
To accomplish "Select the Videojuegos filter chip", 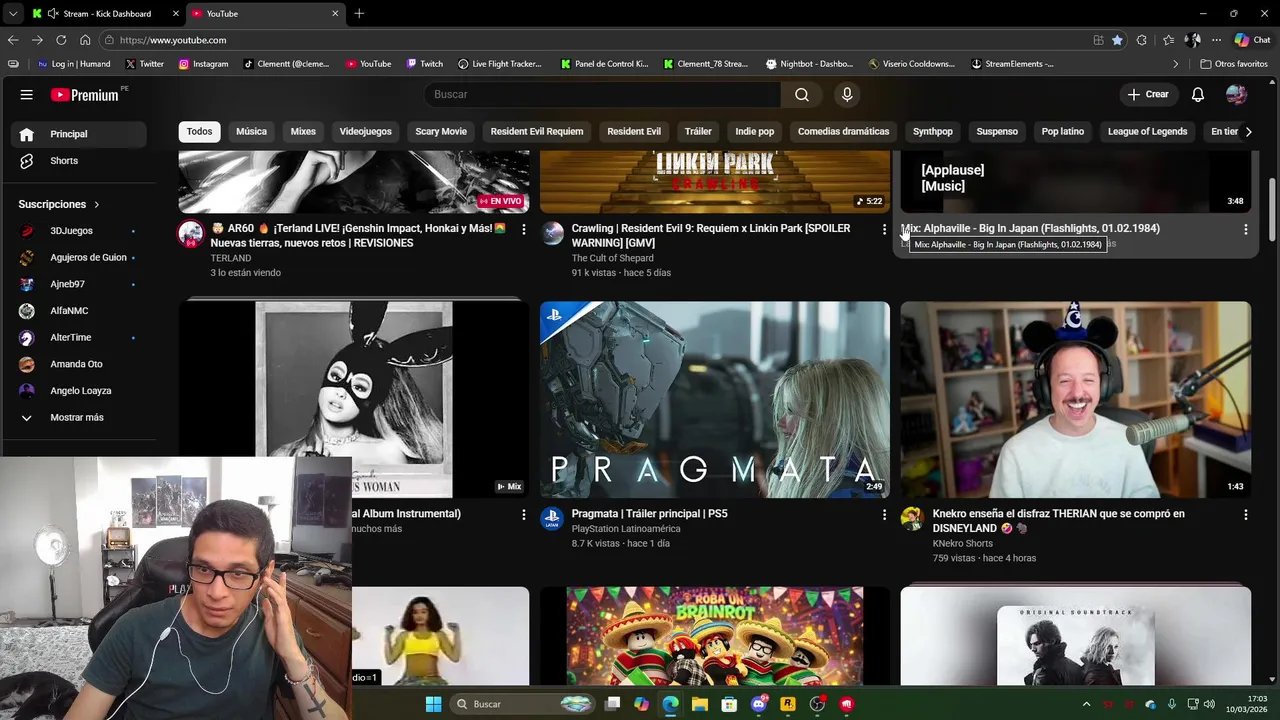I will (365, 131).
